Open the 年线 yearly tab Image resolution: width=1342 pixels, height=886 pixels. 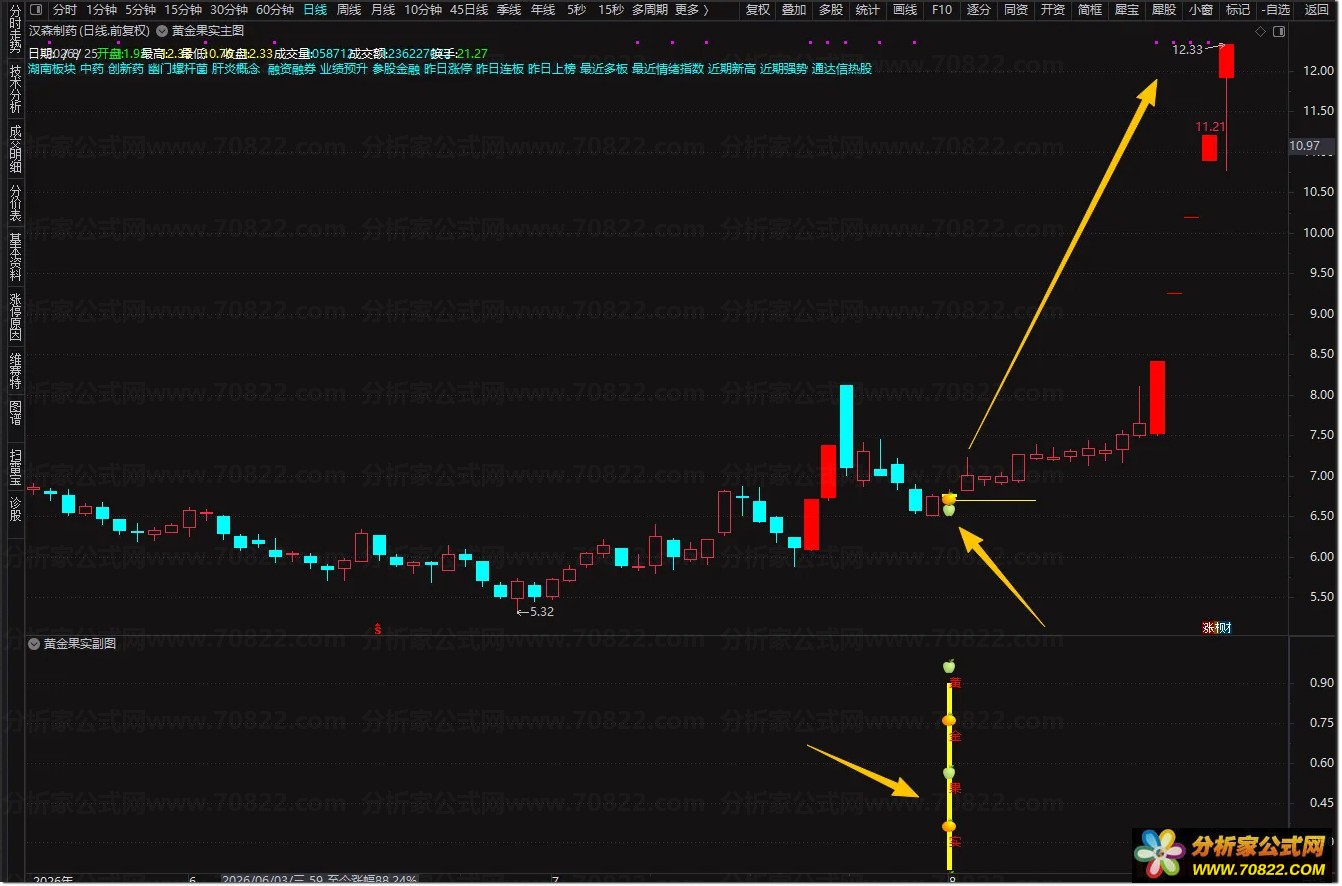pyautogui.click(x=543, y=10)
